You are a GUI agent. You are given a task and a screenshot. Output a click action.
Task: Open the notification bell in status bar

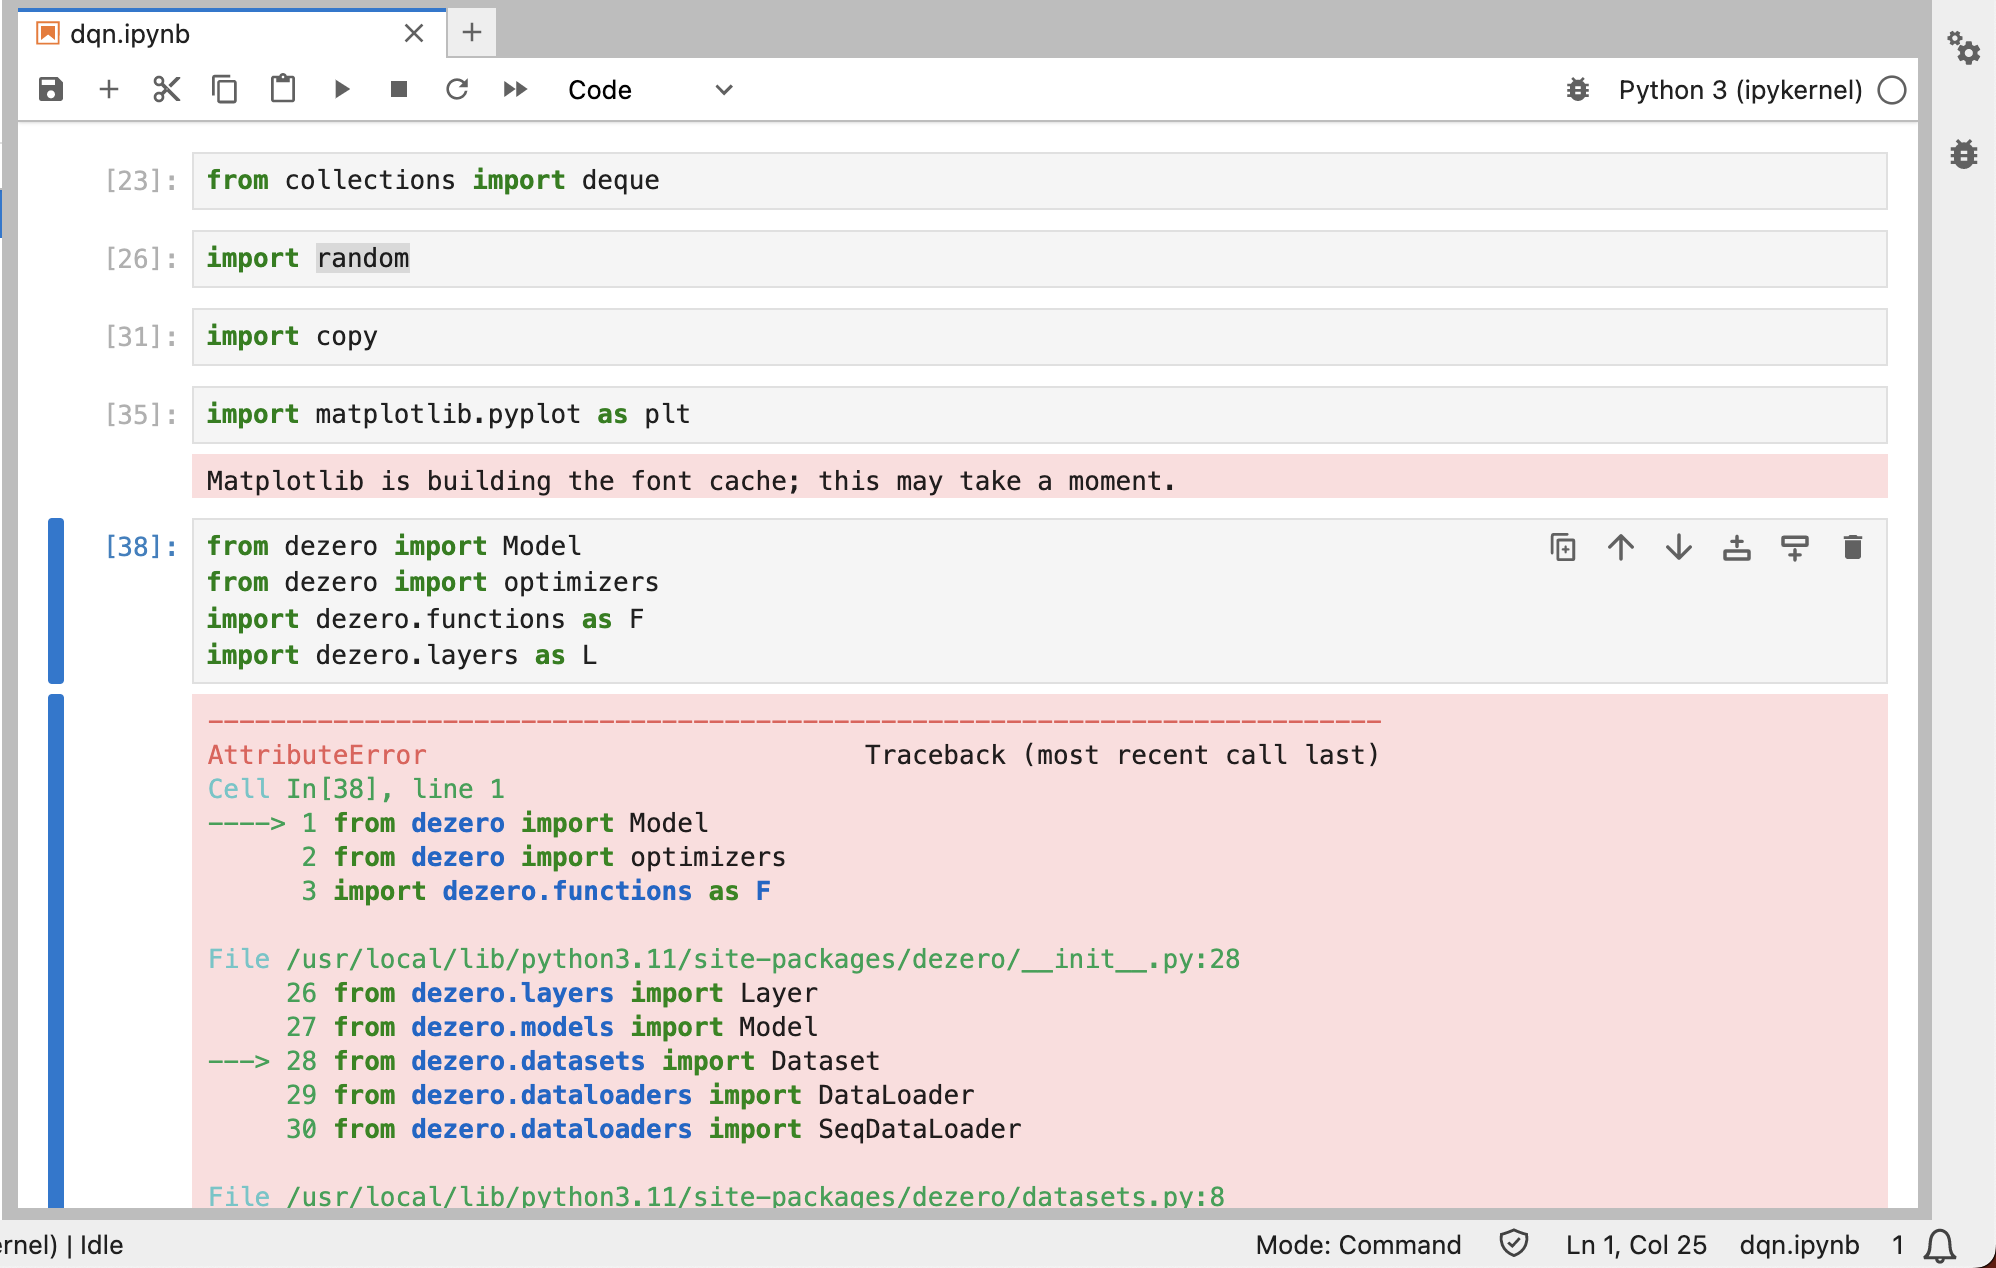click(1940, 1245)
